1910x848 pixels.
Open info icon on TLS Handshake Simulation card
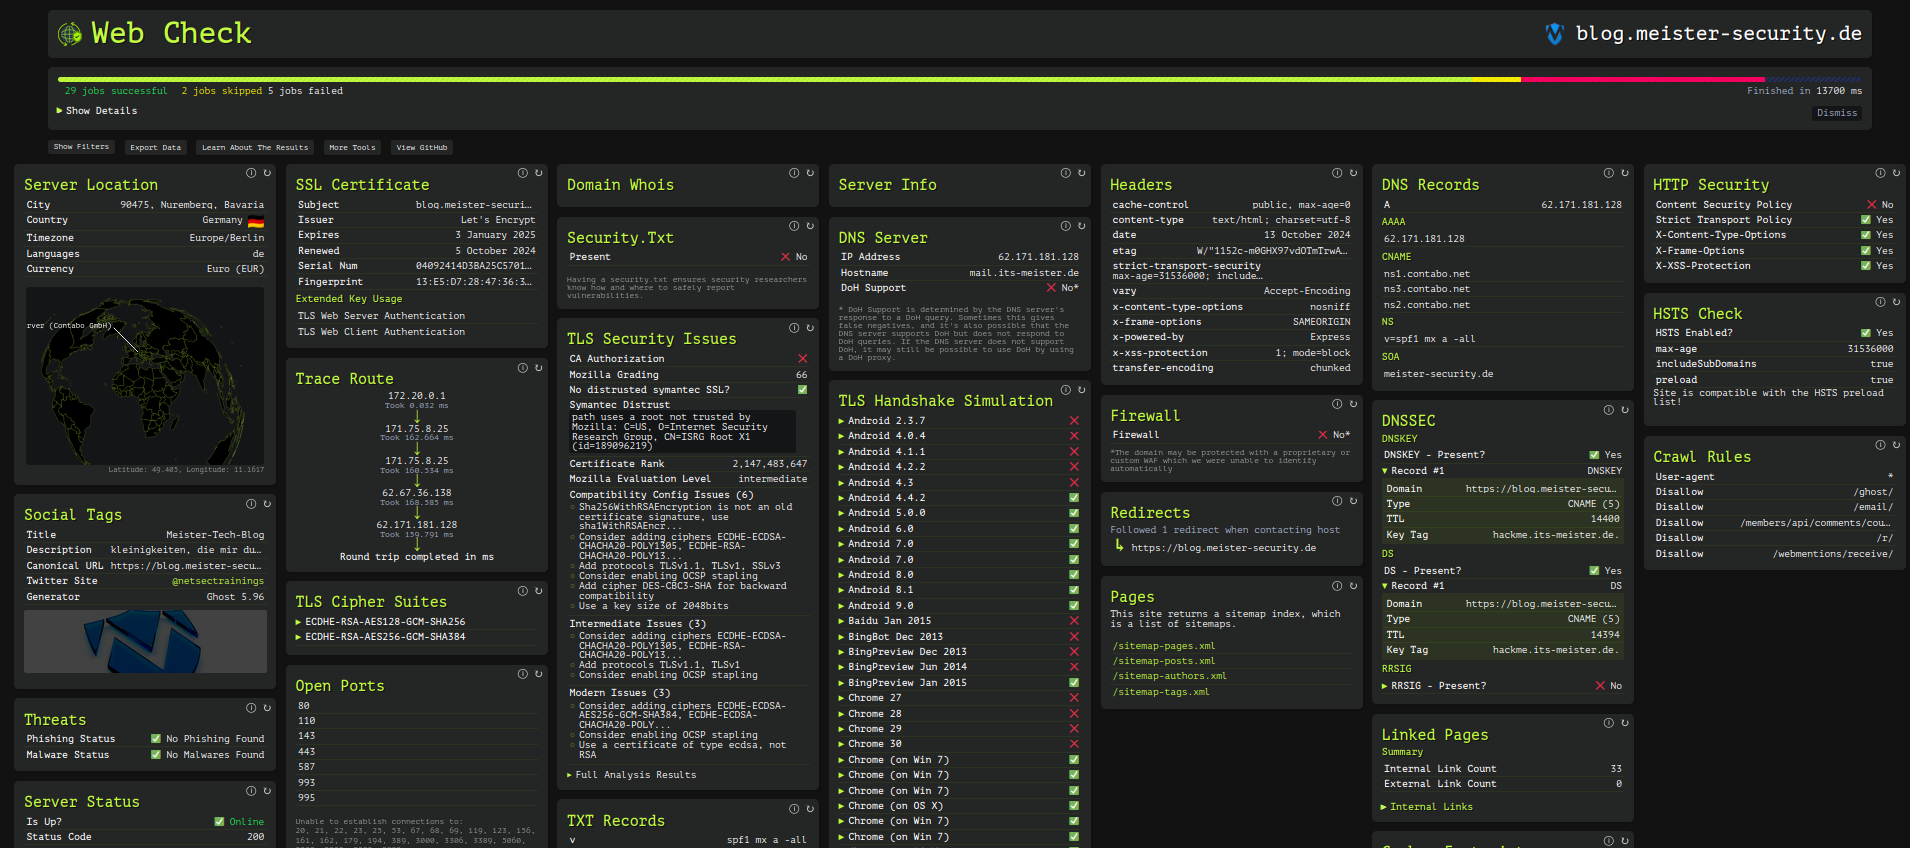(x=1066, y=390)
